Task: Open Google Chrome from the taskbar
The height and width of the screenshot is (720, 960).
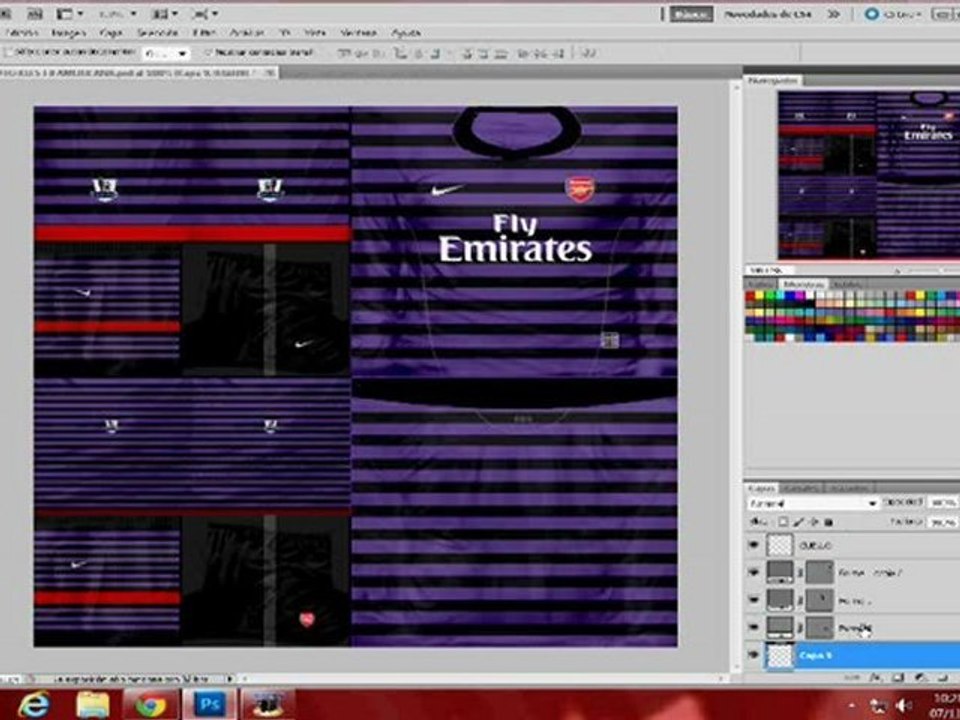Action: (149, 705)
